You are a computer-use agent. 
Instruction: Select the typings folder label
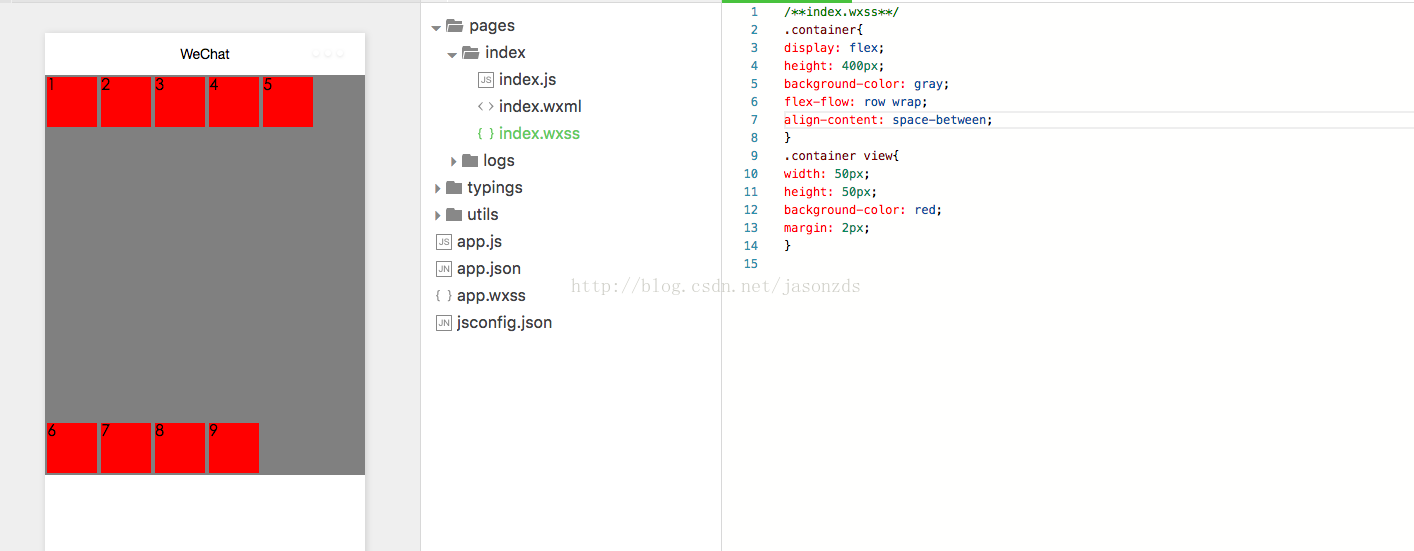point(495,188)
